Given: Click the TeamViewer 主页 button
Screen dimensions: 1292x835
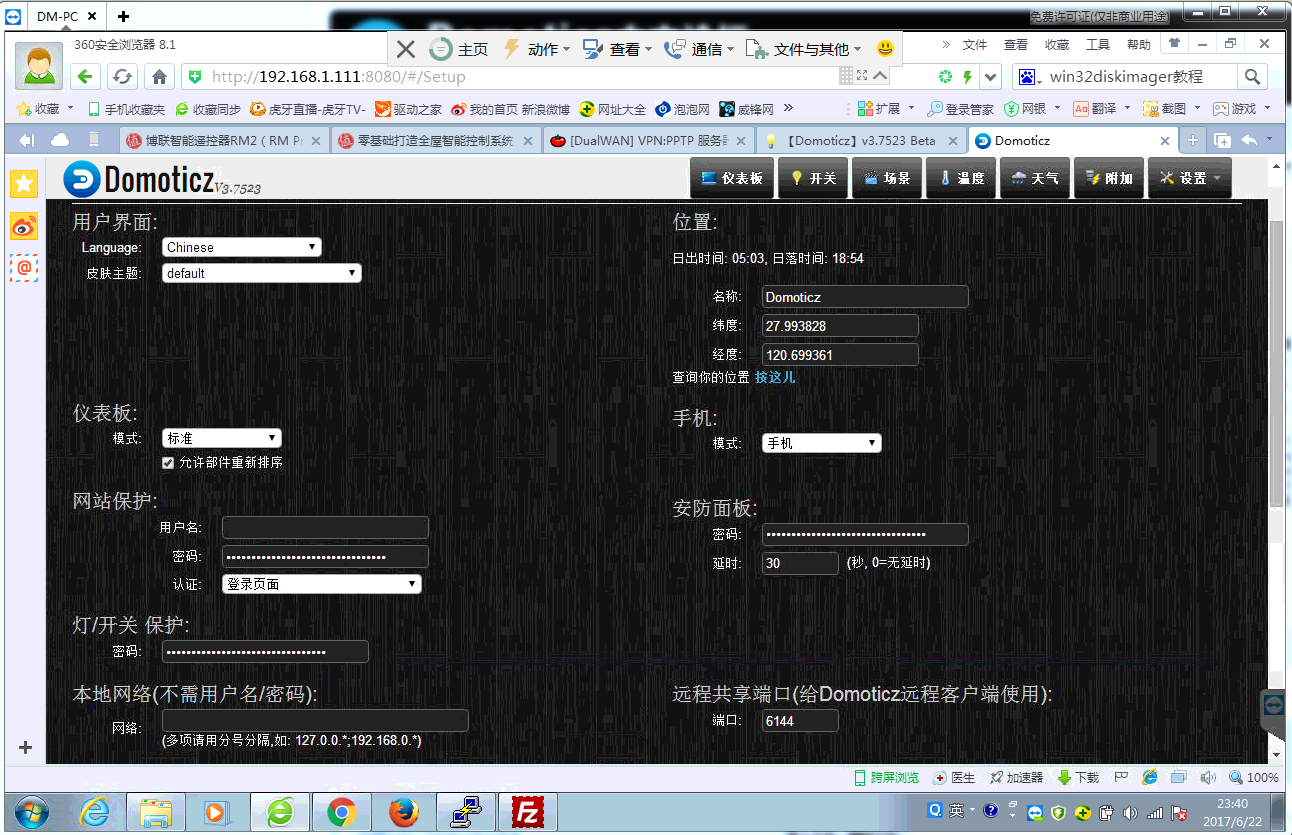Looking at the screenshot, I should 459,49.
